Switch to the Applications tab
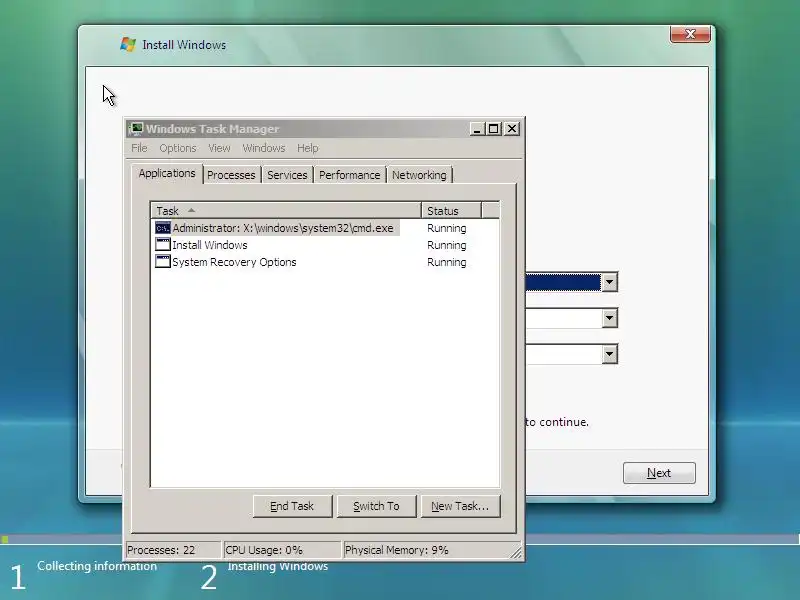 click(x=167, y=173)
